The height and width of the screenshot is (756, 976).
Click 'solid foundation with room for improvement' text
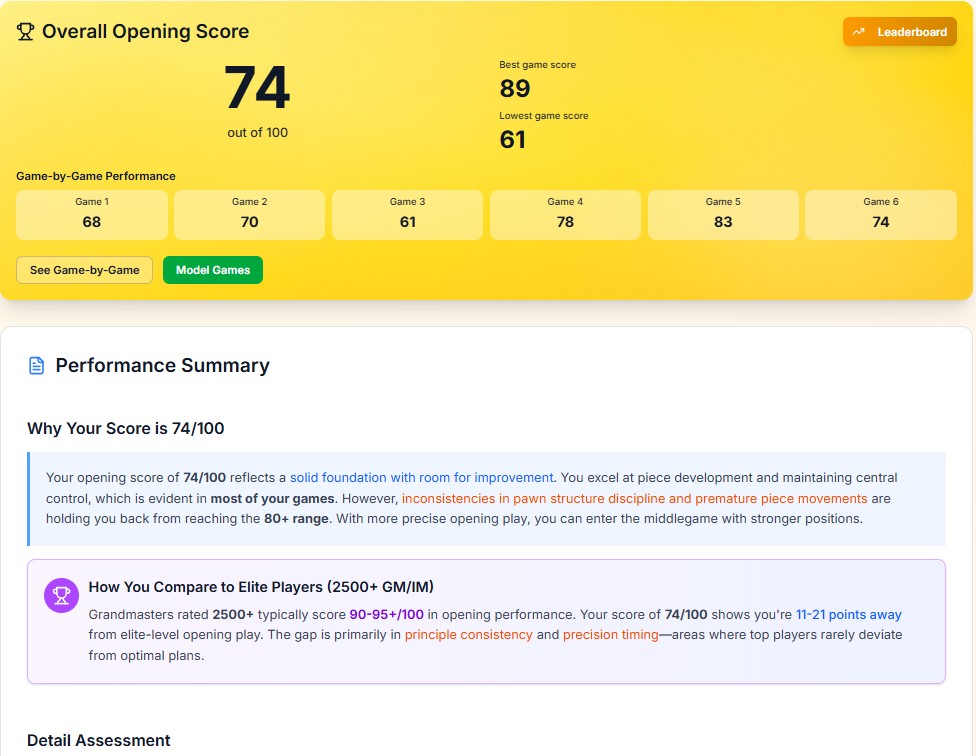(x=421, y=478)
